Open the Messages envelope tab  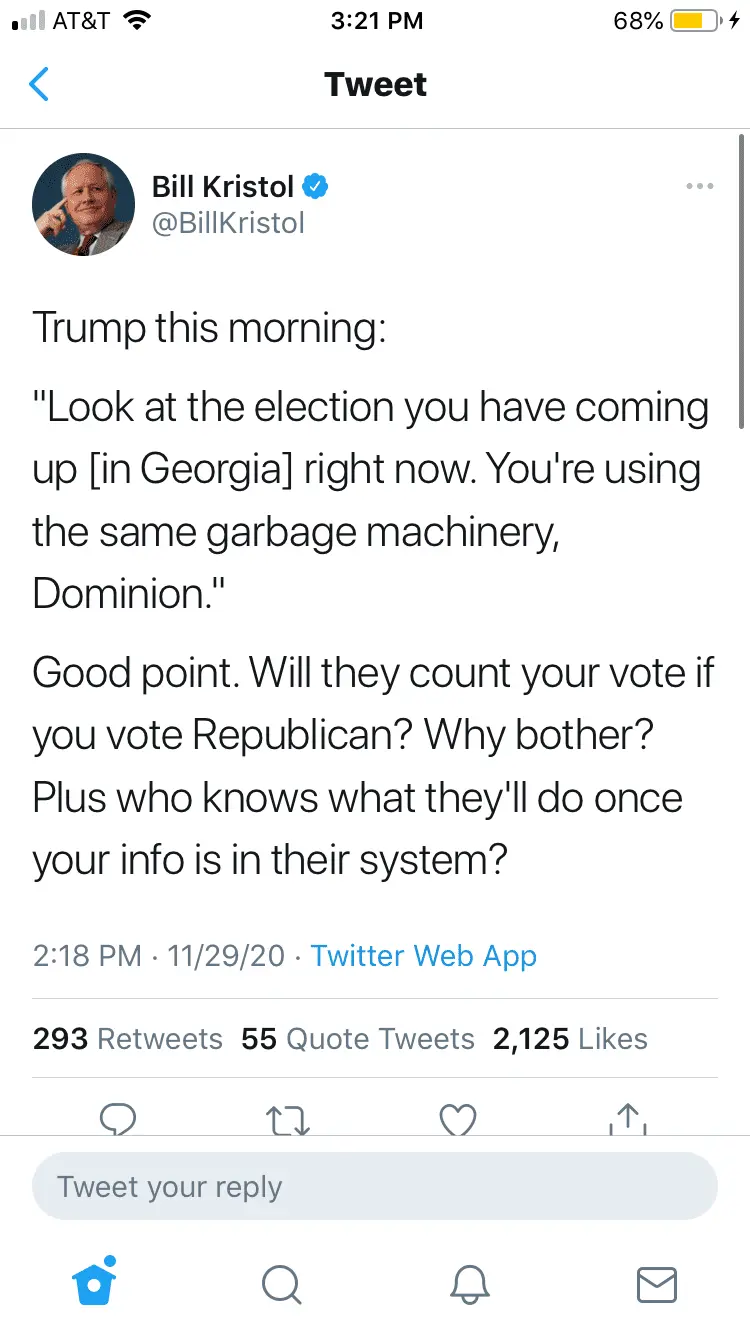click(657, 1284)
